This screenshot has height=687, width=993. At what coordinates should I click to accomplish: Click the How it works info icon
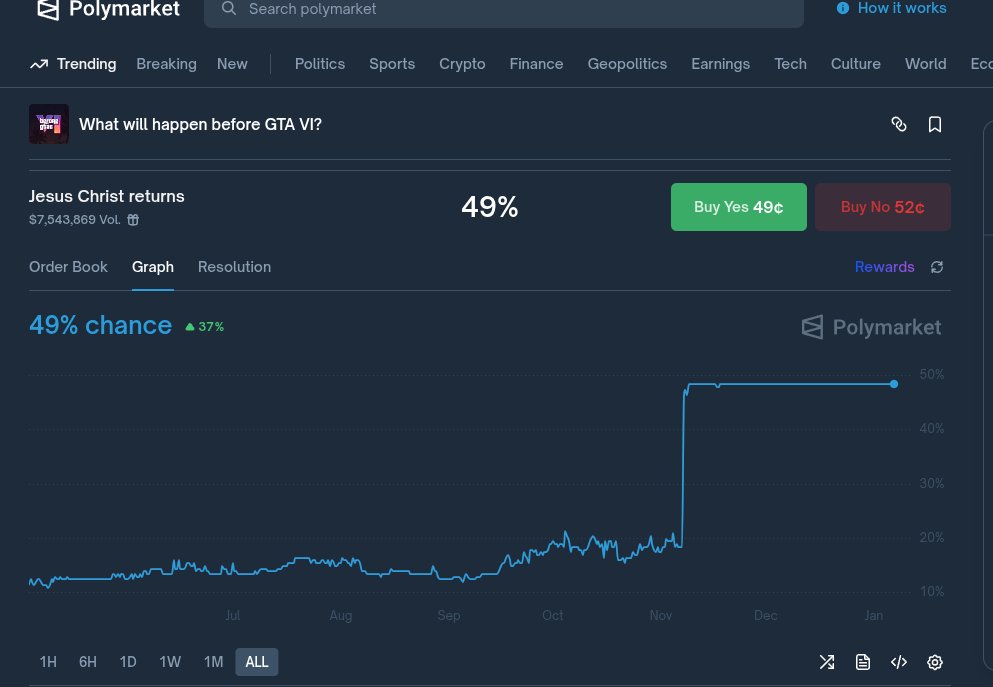(843, 8)
